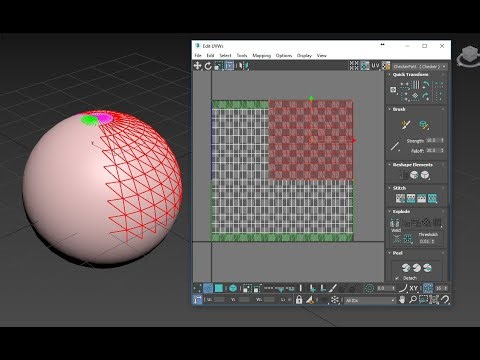Click the Zoom magnifier icon

(x=413, y=300)
